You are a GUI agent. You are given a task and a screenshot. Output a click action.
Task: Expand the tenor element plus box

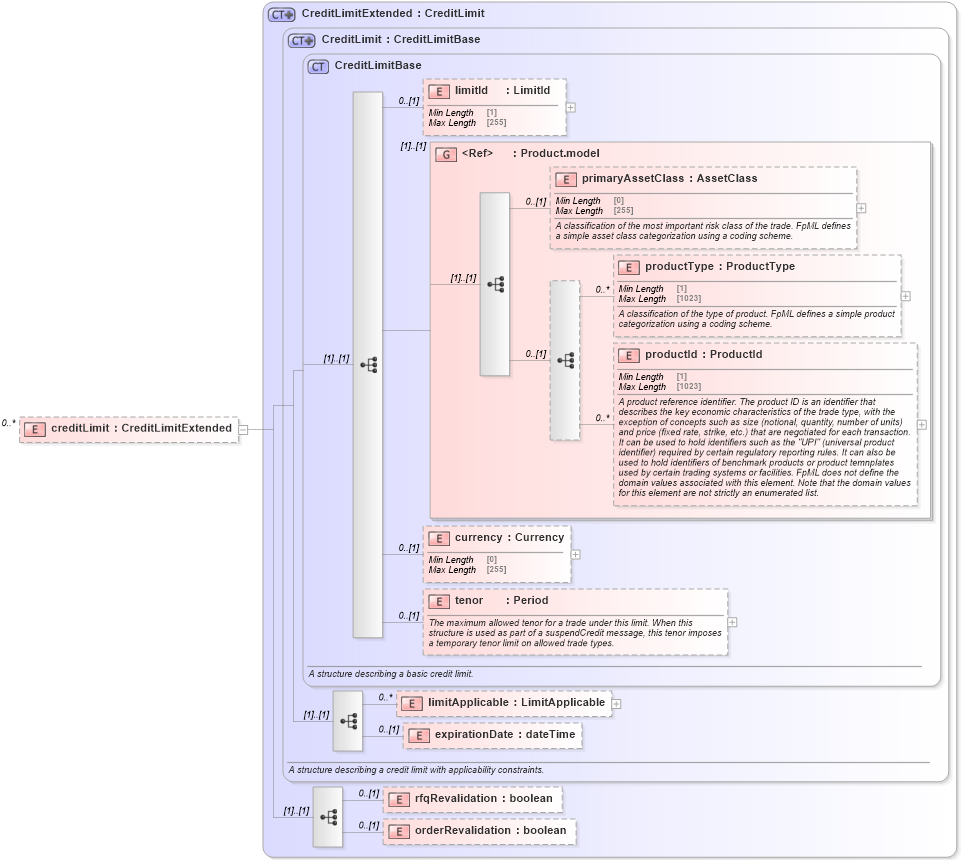pos(731,622)
